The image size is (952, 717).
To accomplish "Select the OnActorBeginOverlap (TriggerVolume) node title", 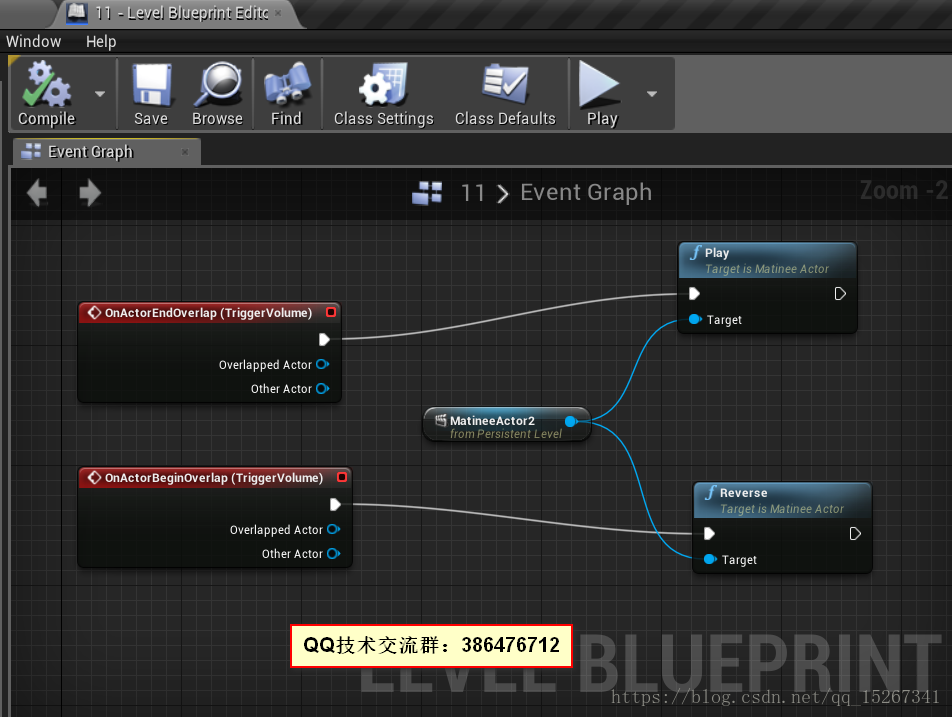I will point(214,478).
